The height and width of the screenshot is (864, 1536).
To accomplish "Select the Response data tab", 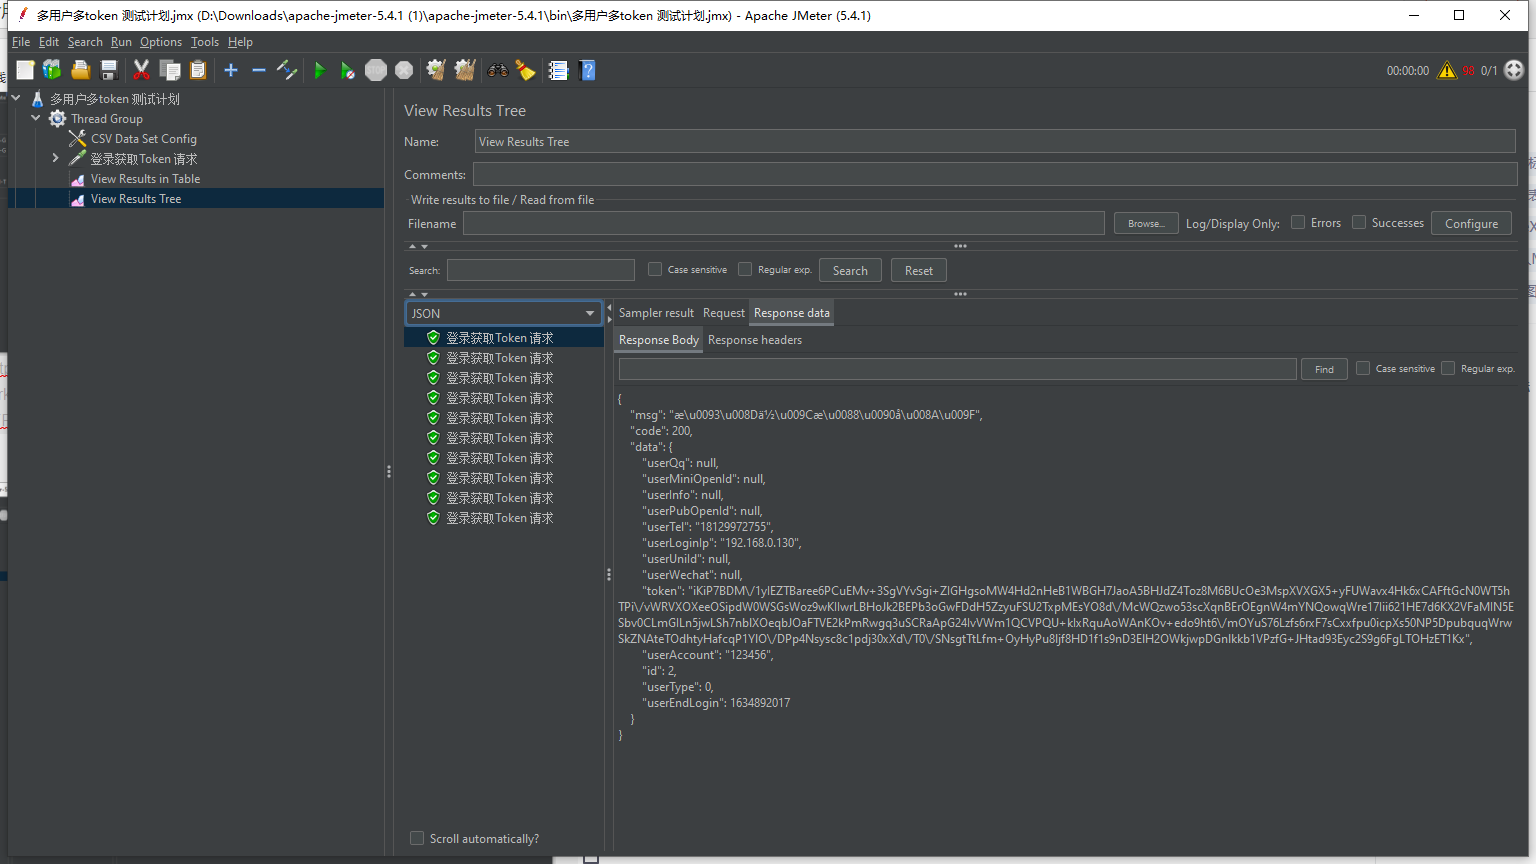I will (x=792, y=313).
